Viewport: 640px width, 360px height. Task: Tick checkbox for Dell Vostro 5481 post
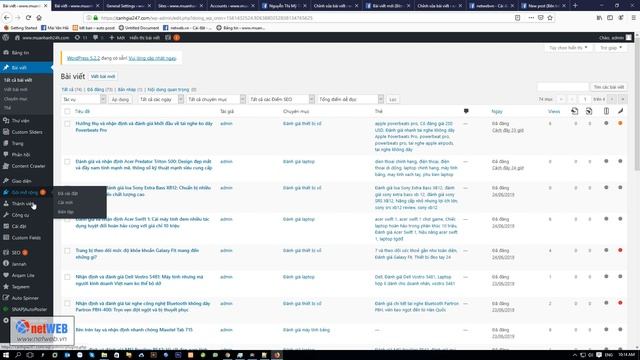click(x=67, y=277)
